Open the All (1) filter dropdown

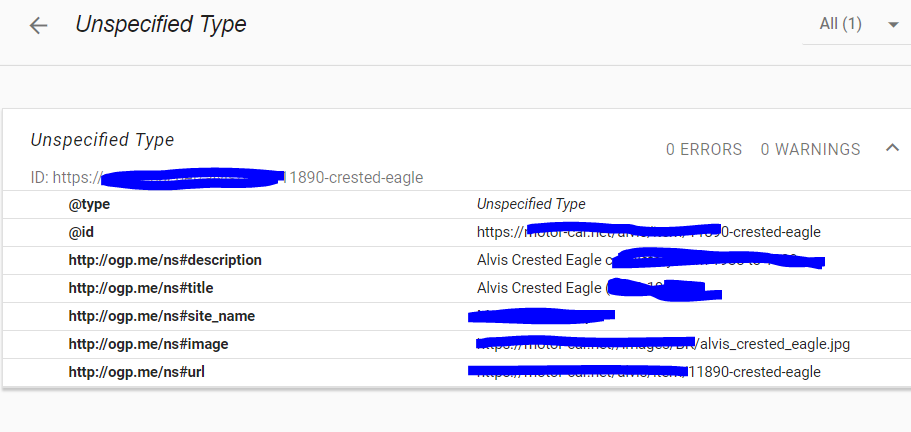click(x=858, y=24)
